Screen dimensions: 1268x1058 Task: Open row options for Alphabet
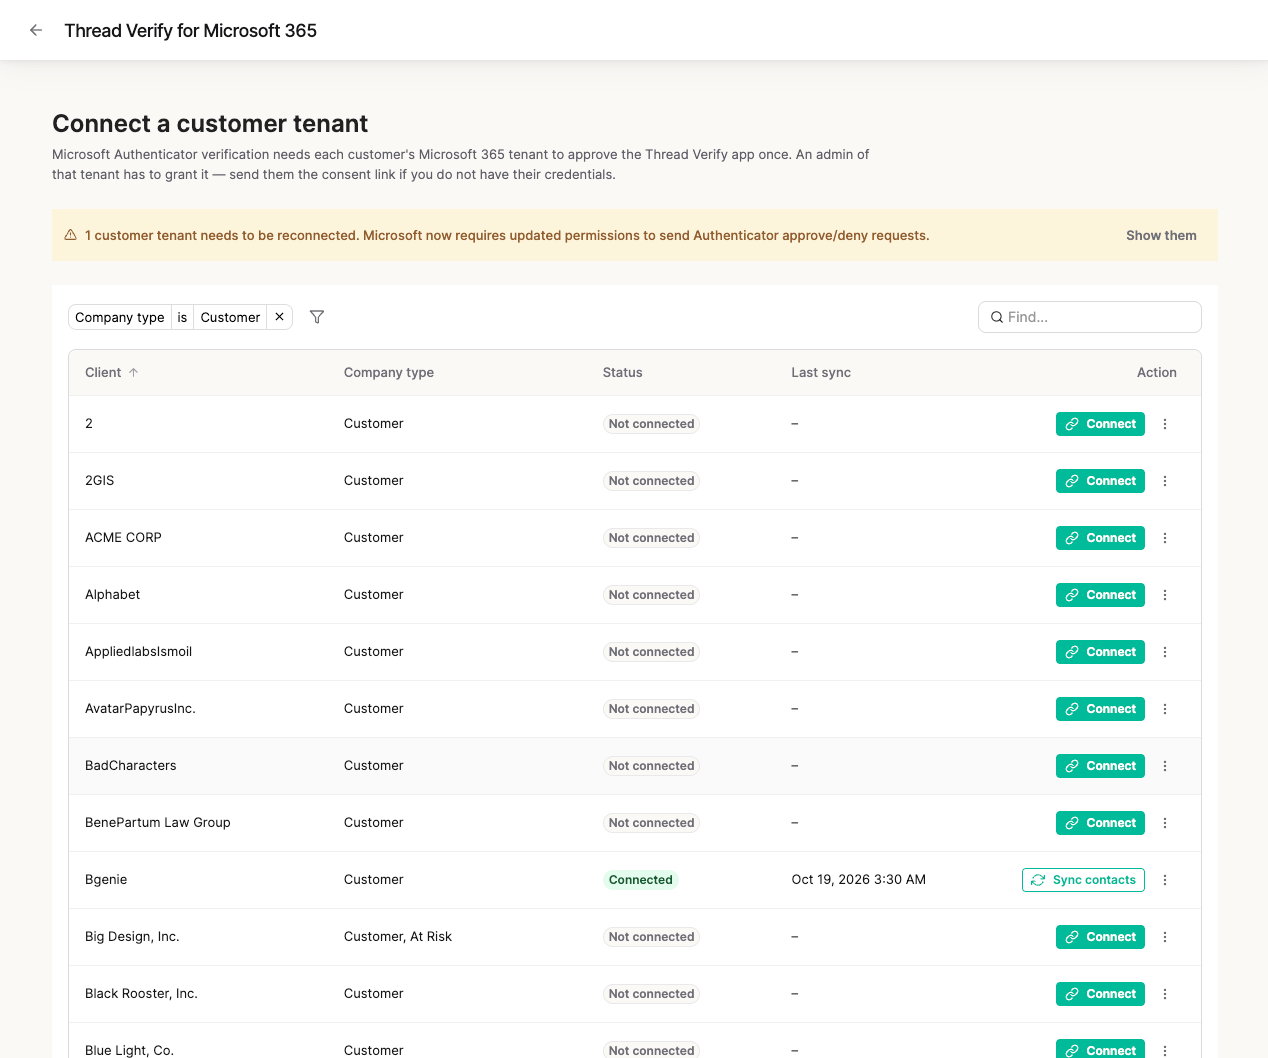pos(1165,595)
